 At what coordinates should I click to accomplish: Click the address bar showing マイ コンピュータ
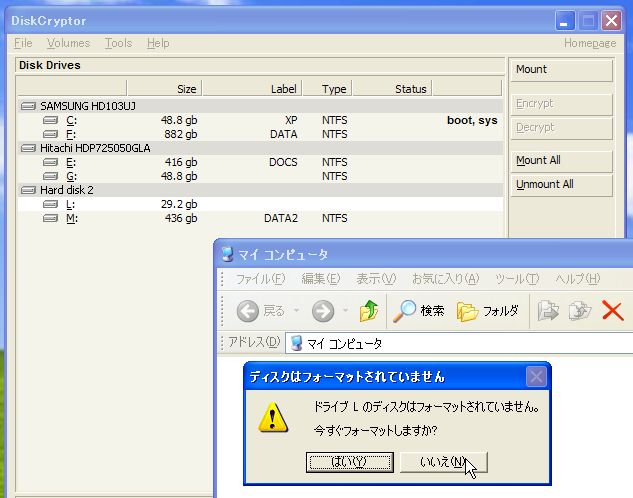pos(459,343)
